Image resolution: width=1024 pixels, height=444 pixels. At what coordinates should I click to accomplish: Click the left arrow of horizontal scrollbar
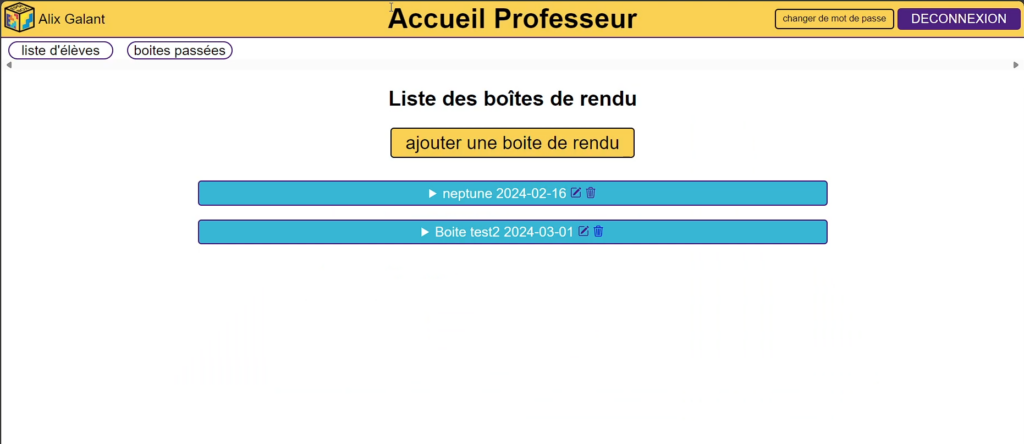click(8, 65)
